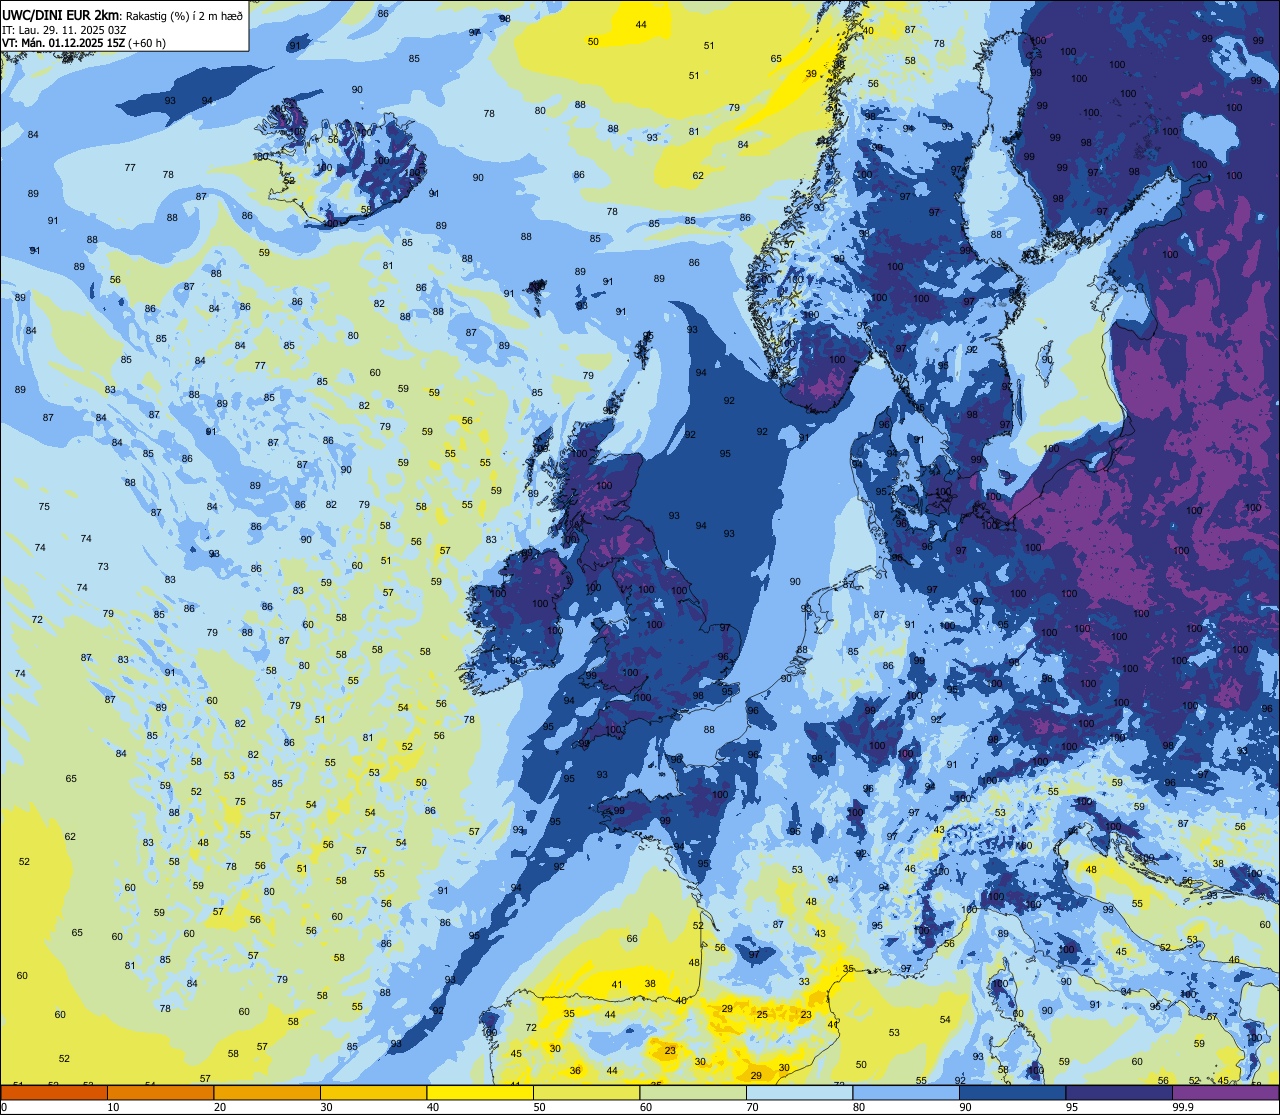Click the legend label "90"
1280x1115 pixels.
click(x=965, y=1107)
